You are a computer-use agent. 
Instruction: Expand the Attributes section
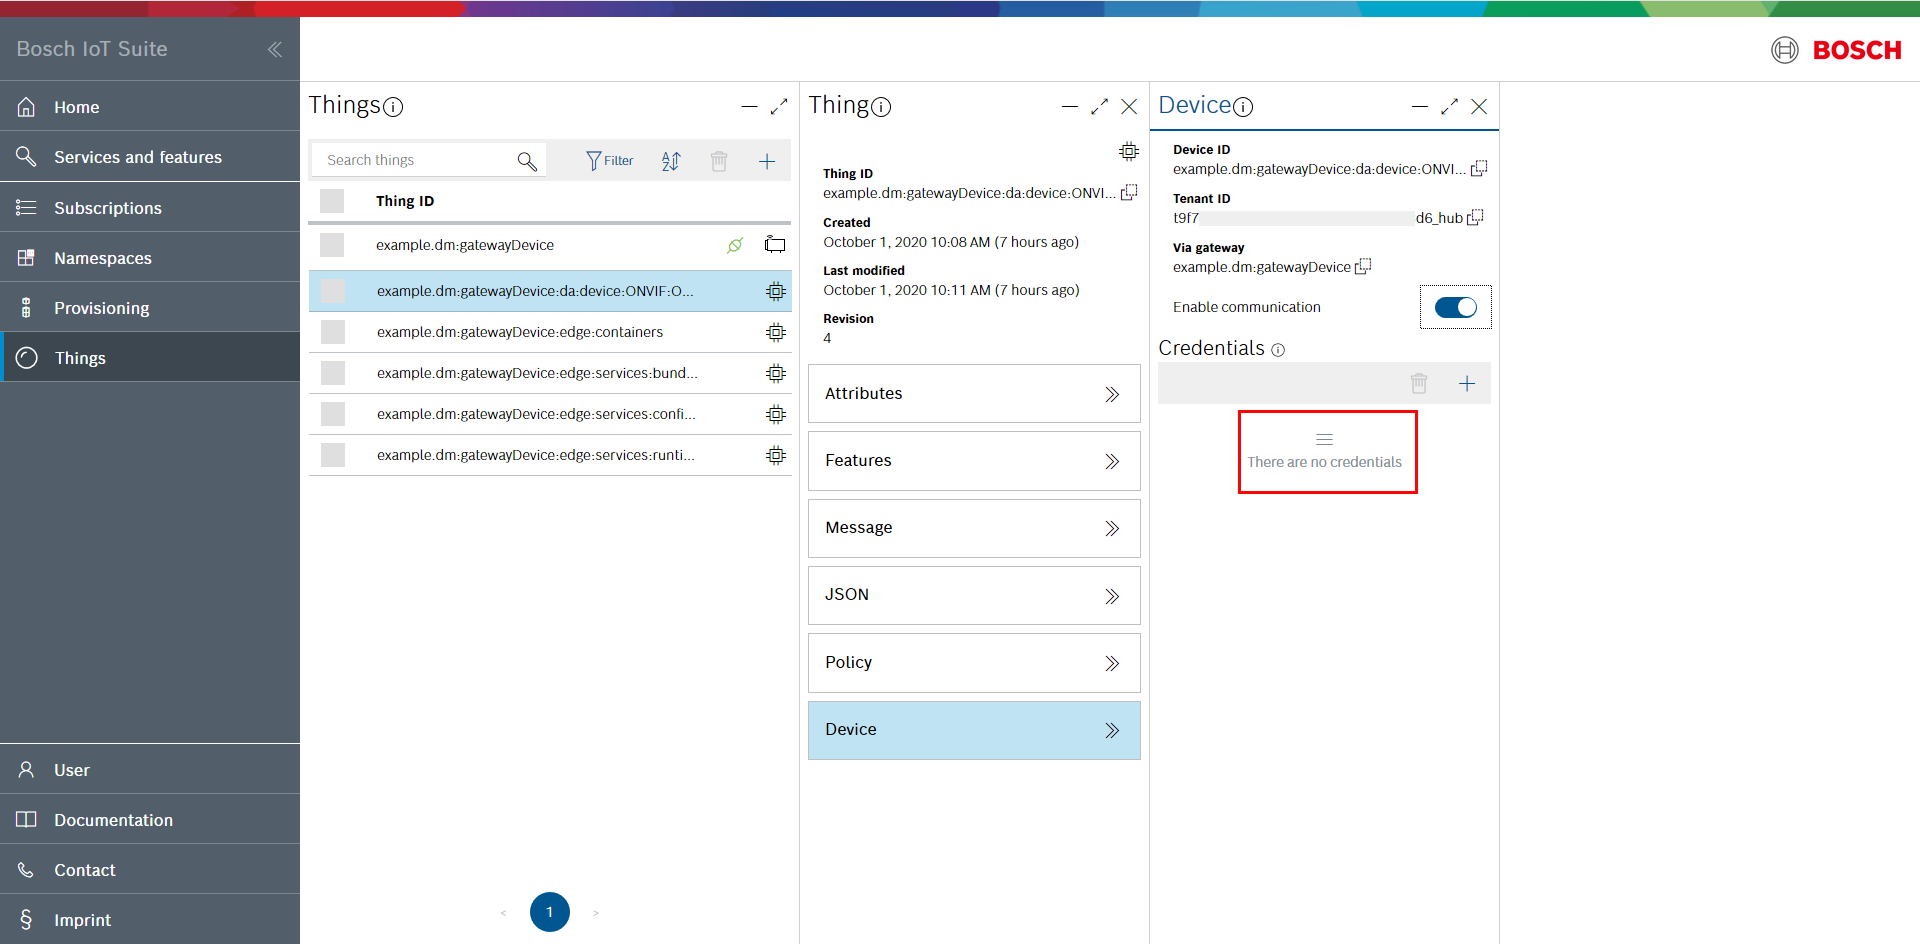click(x=974, y=394)
